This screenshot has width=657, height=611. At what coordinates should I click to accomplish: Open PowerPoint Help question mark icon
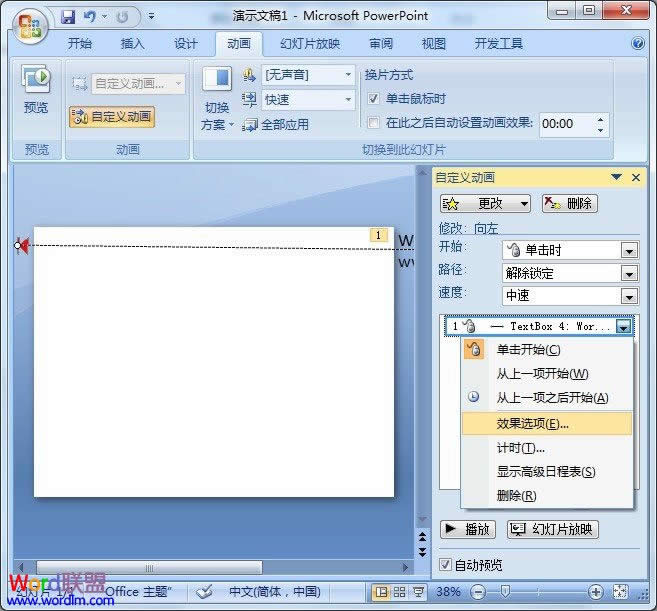tap(638, 43)
